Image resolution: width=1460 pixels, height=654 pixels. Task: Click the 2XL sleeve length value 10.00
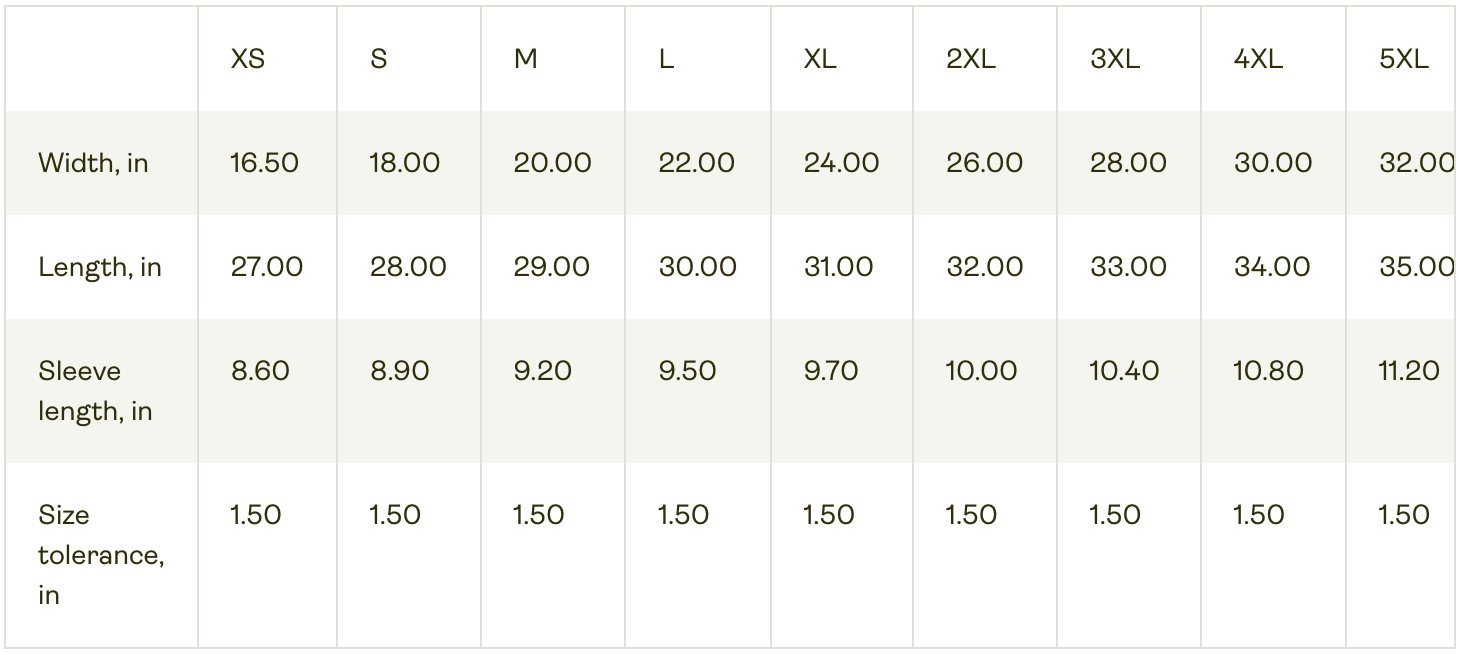[981, 371]
